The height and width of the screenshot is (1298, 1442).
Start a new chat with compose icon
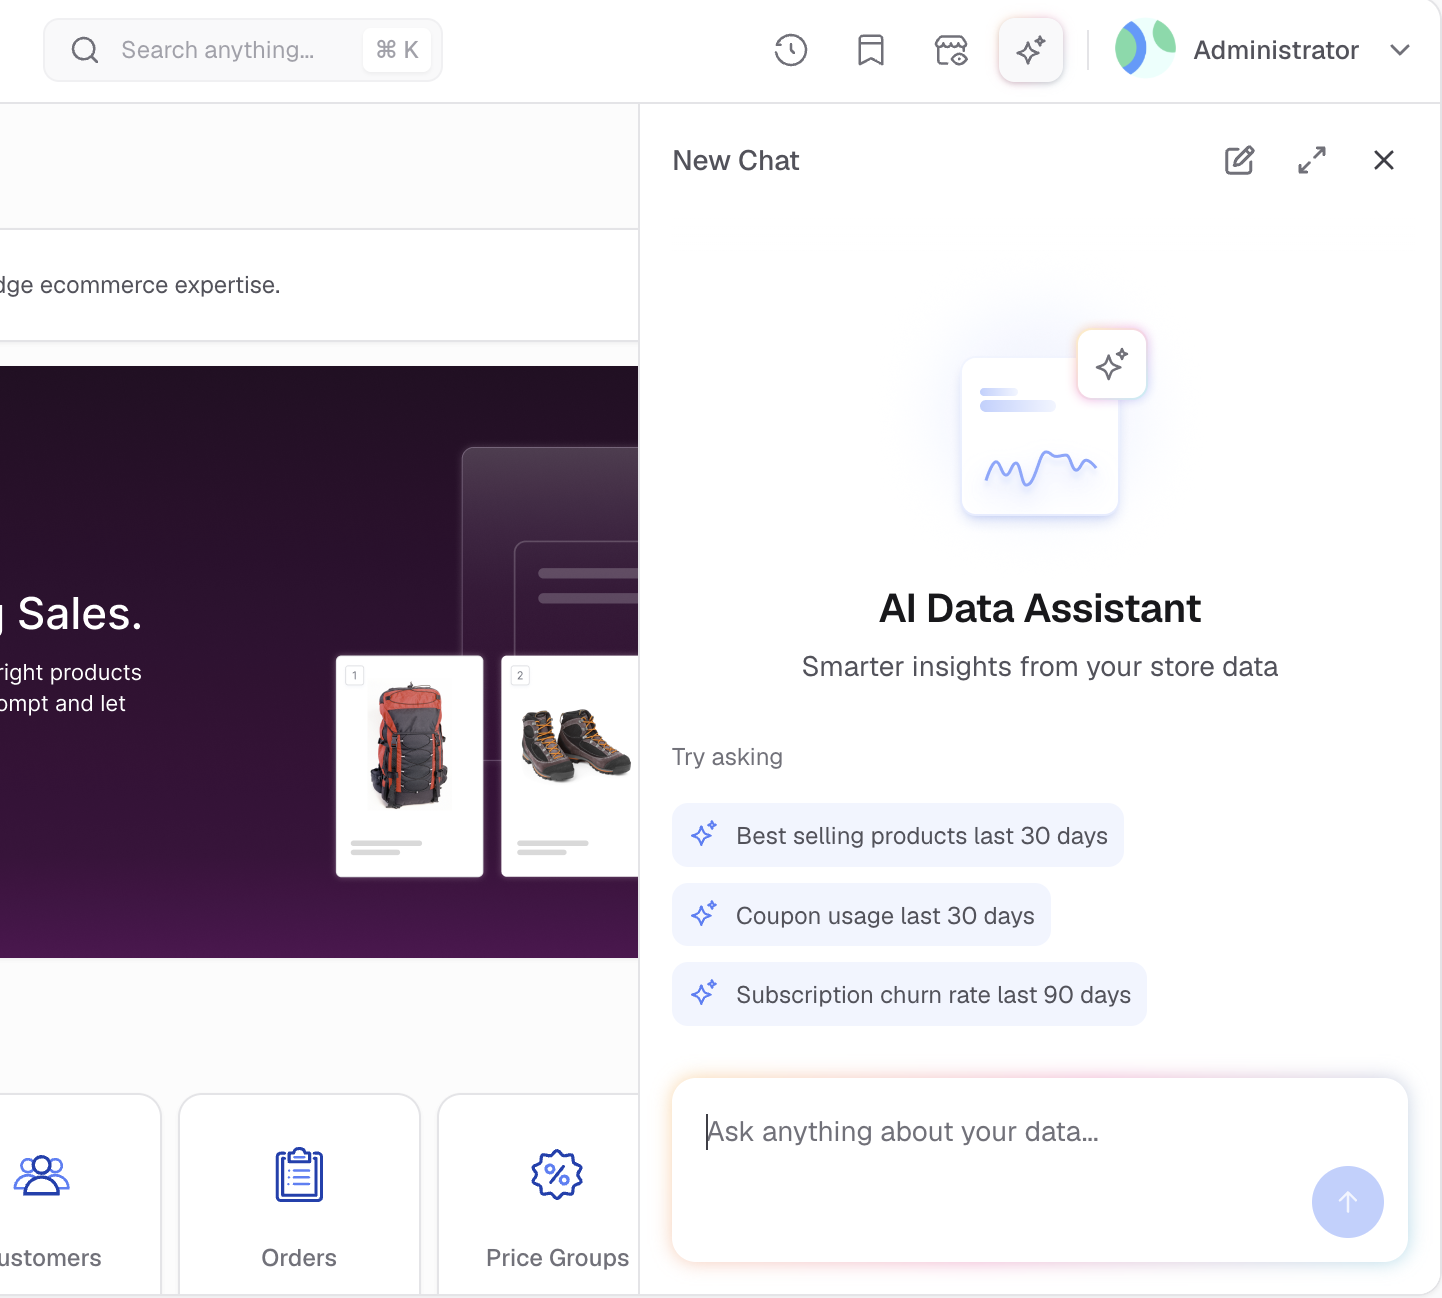click(1240, 160)
